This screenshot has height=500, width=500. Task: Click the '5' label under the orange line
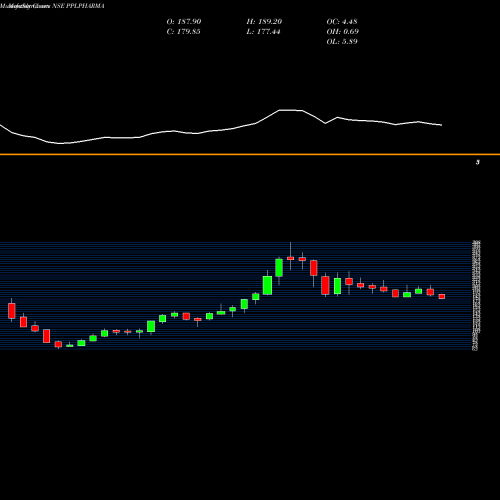[478, 162]
